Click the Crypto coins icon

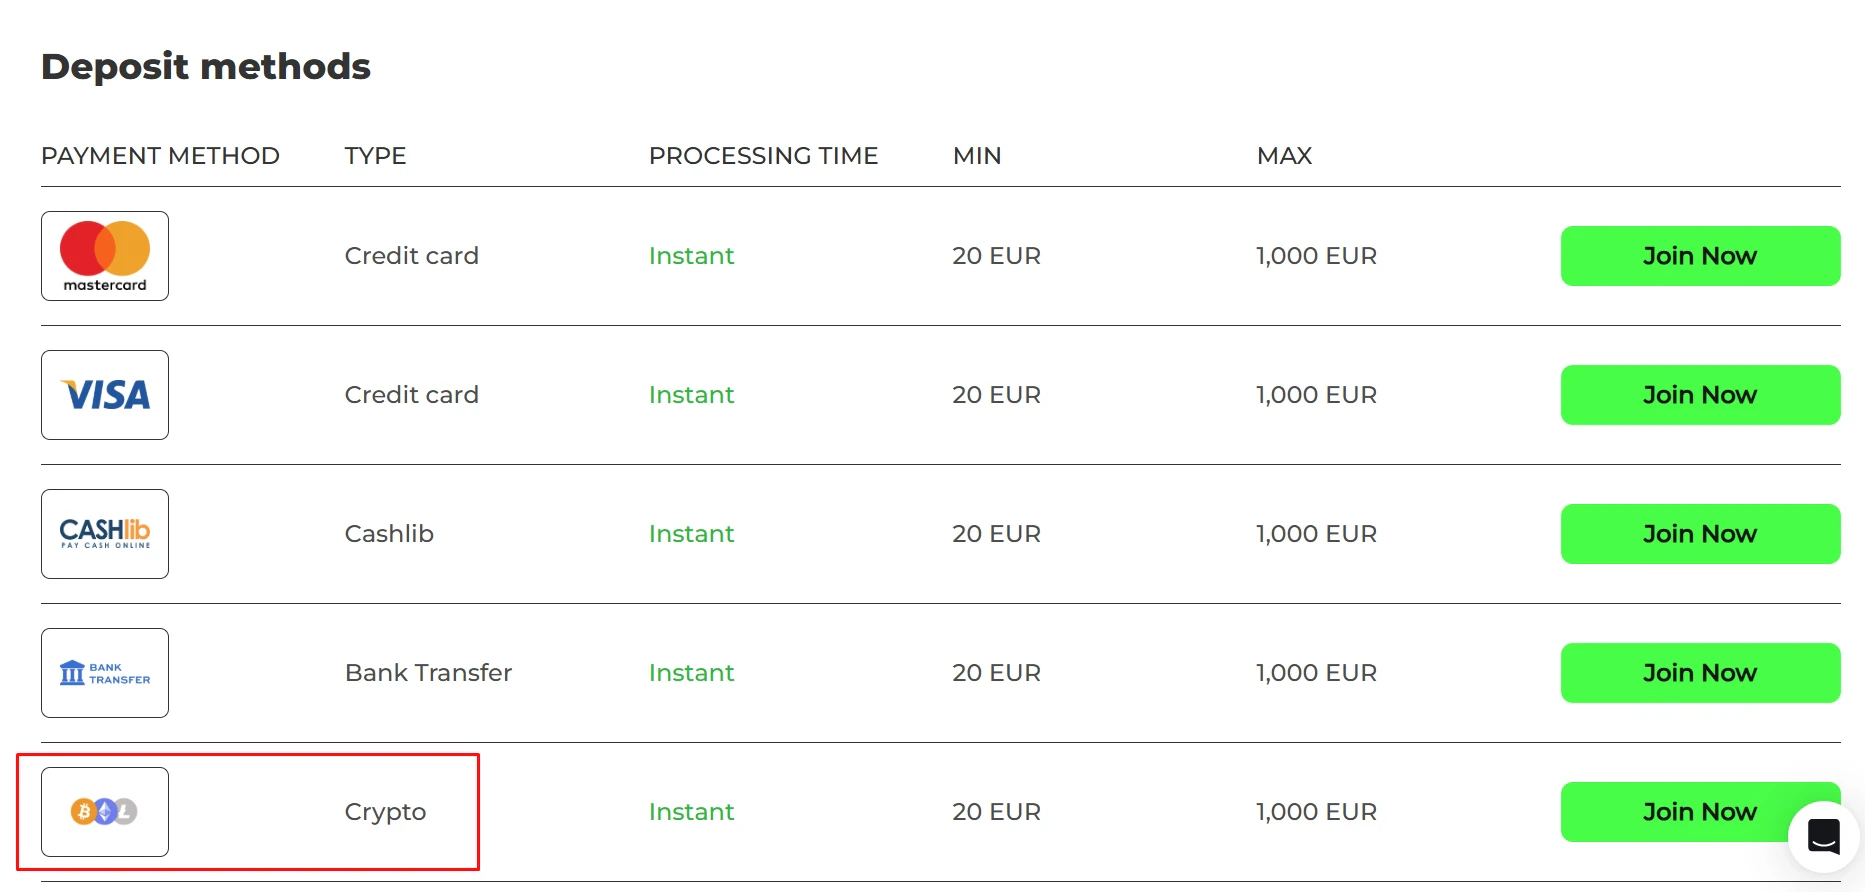pyautogui.click(x=104, y=812)
